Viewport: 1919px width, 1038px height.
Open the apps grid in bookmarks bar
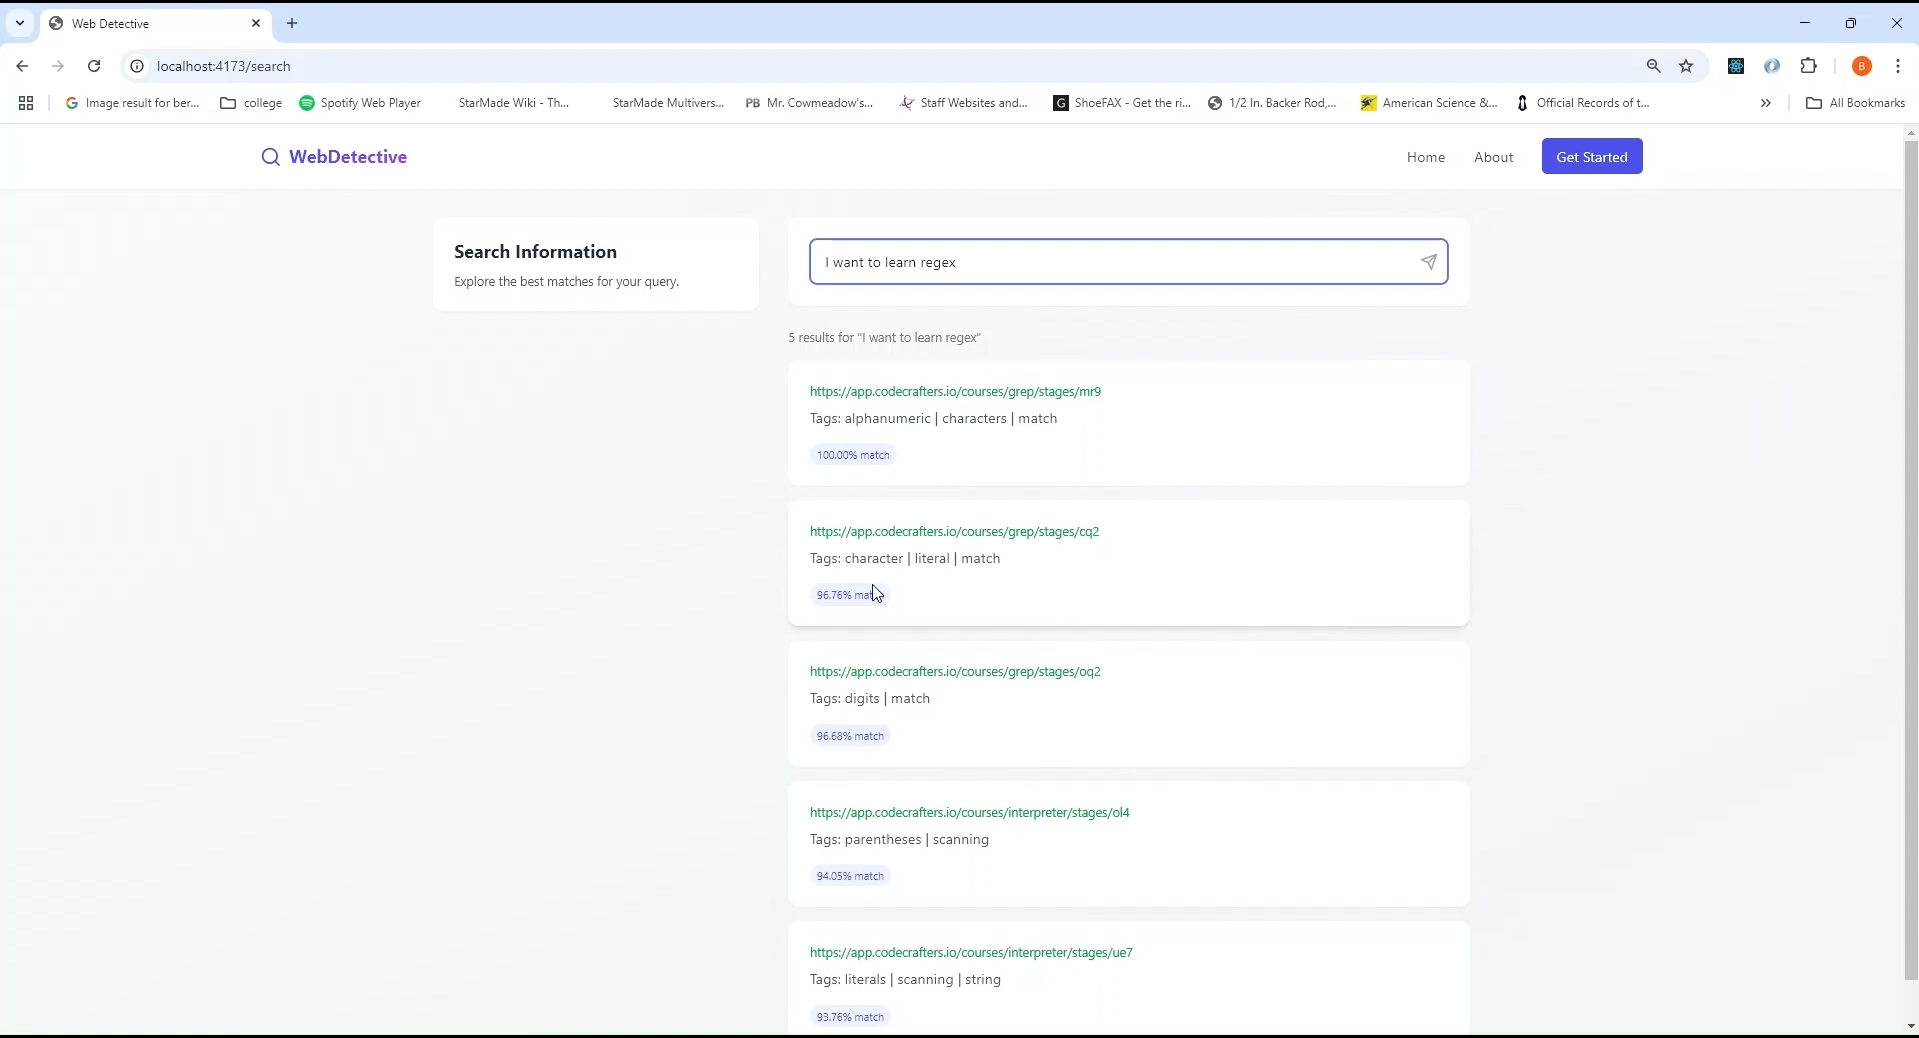[x=26, y=103]
